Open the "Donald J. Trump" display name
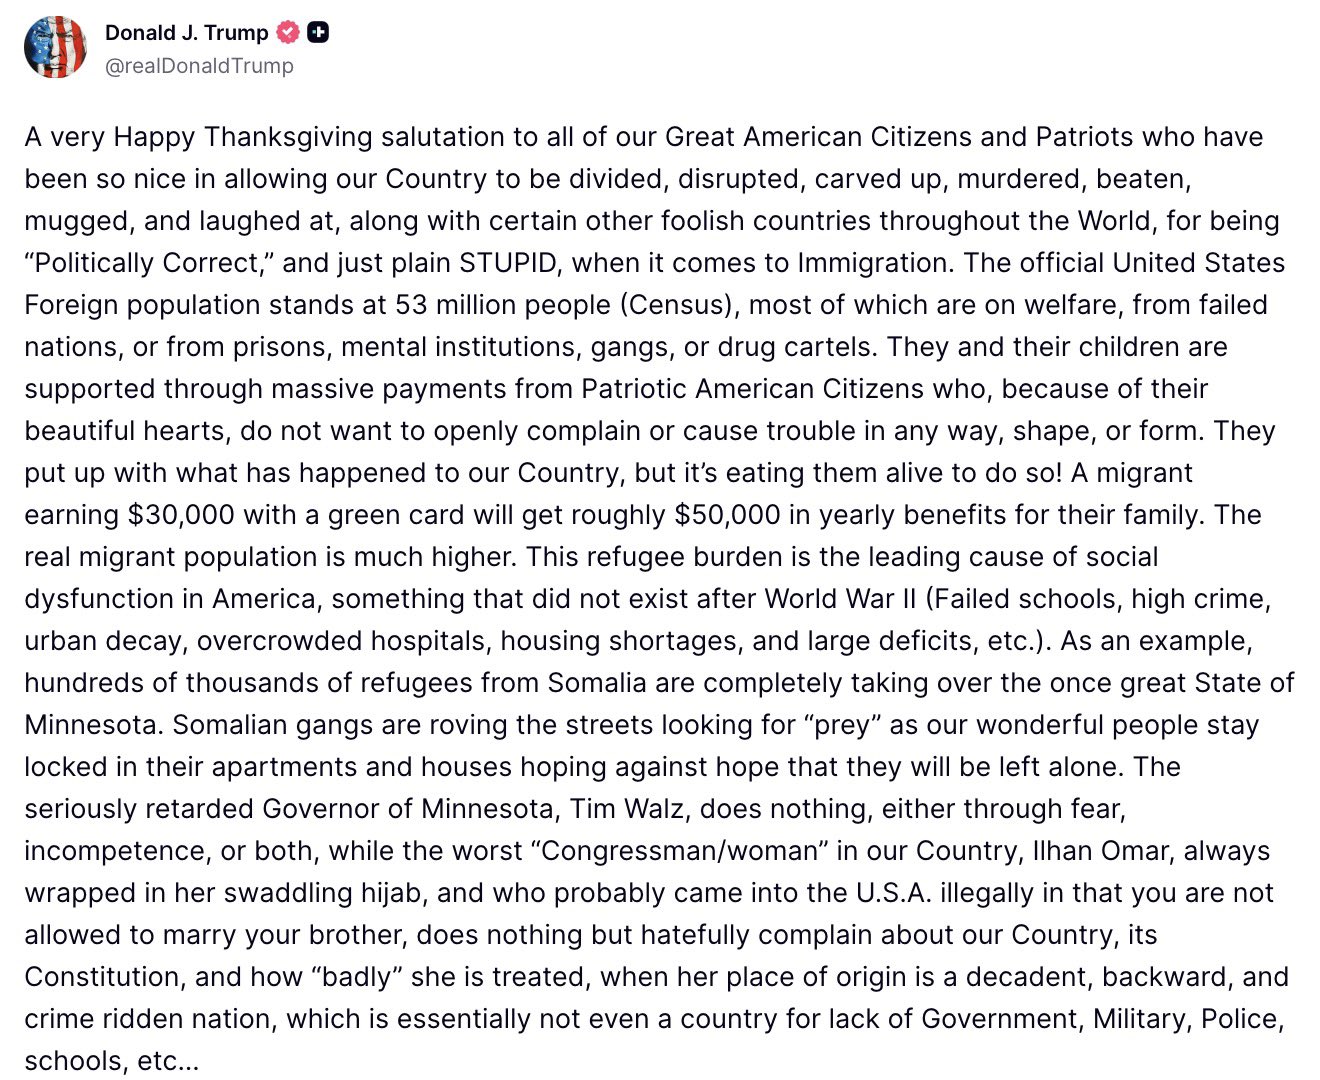Screen dimensions: 1320x1080 186,33
